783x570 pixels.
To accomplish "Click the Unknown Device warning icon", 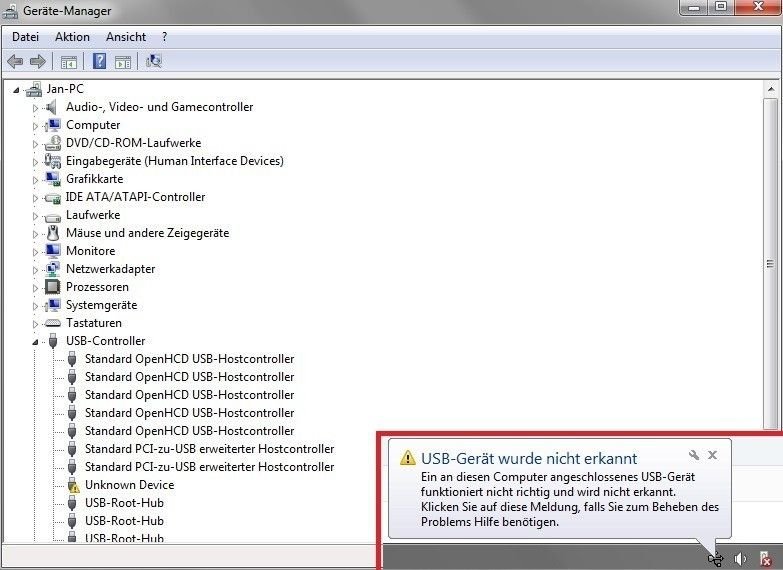I will tap(72, 485).
